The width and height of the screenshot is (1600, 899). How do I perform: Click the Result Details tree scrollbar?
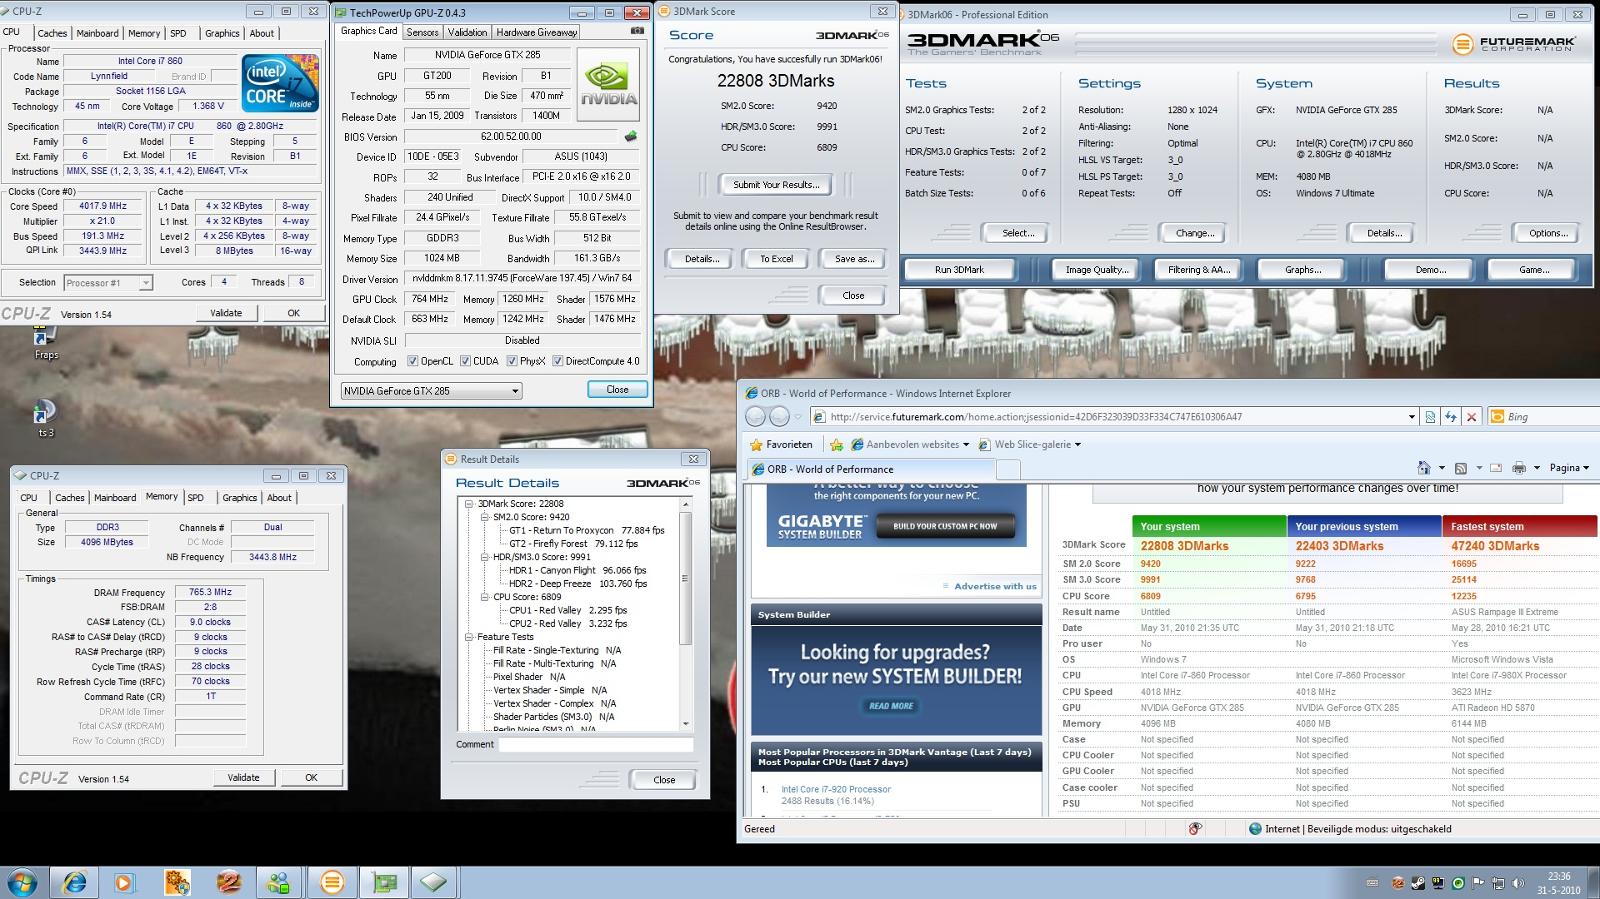tap(686, 613)
